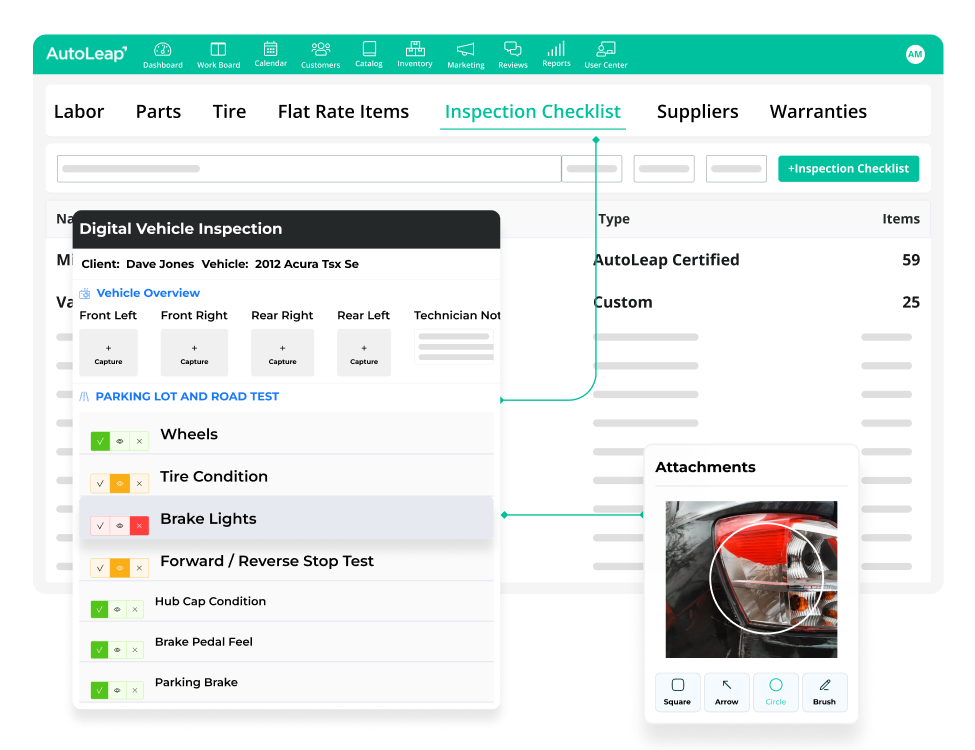This screenshot has width=975, height=750.
Task: Open the AutoLeap Certified checklist row
Action: pyautogui.click(x=488, y=260)
